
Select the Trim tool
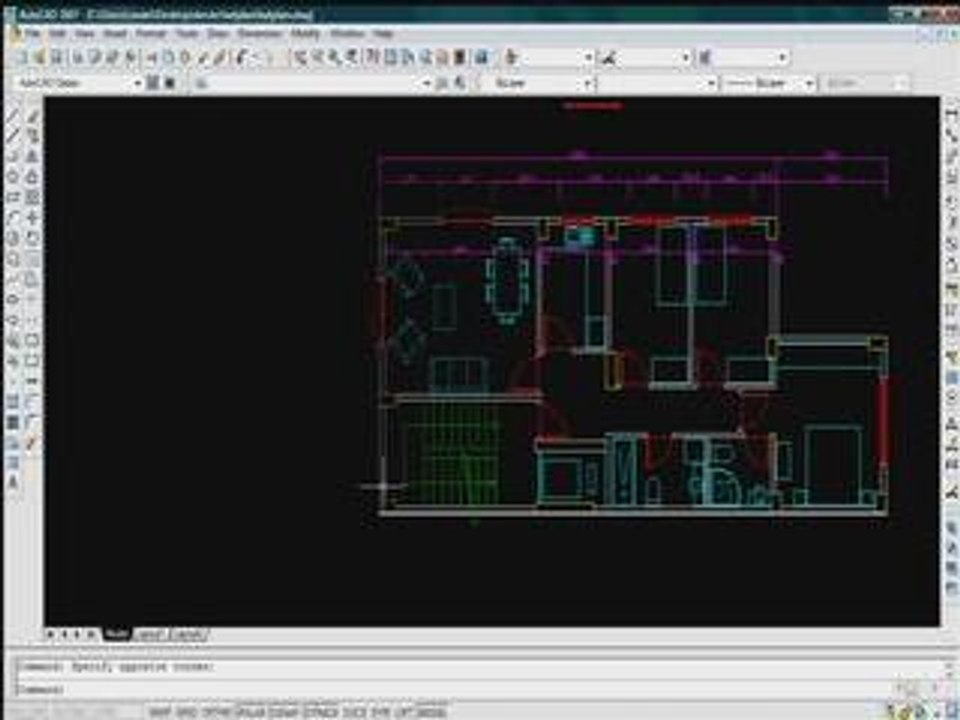(x=33, y=299)
